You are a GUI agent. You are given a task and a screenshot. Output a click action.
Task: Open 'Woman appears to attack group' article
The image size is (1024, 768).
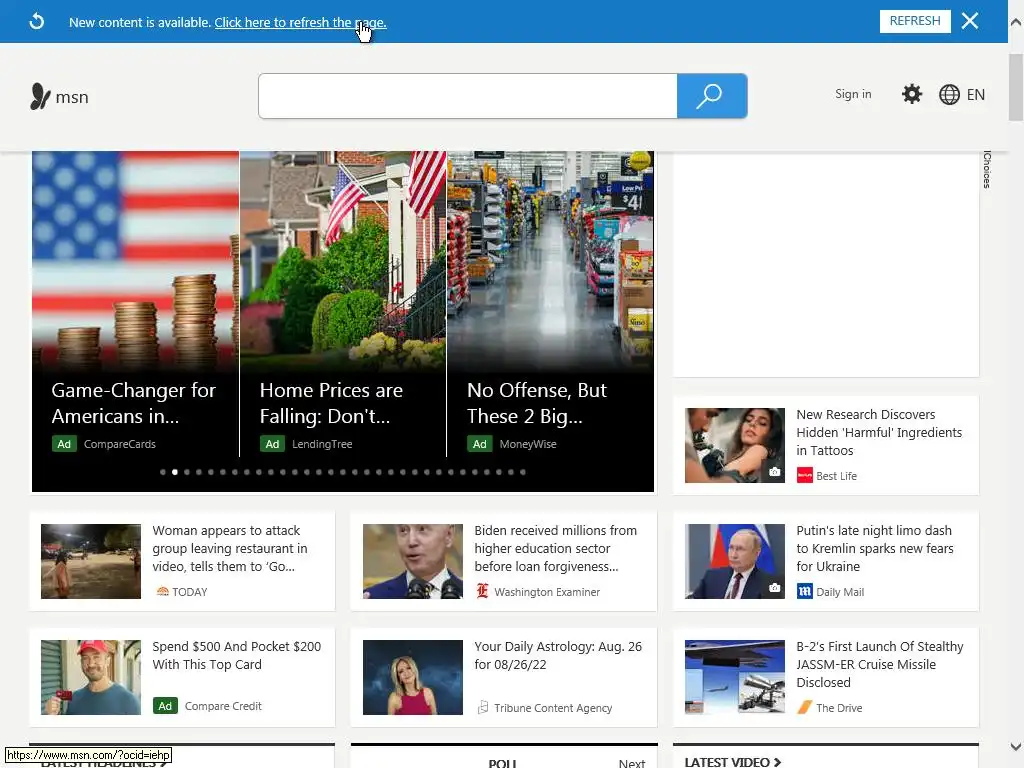click(x=229, y=549)
